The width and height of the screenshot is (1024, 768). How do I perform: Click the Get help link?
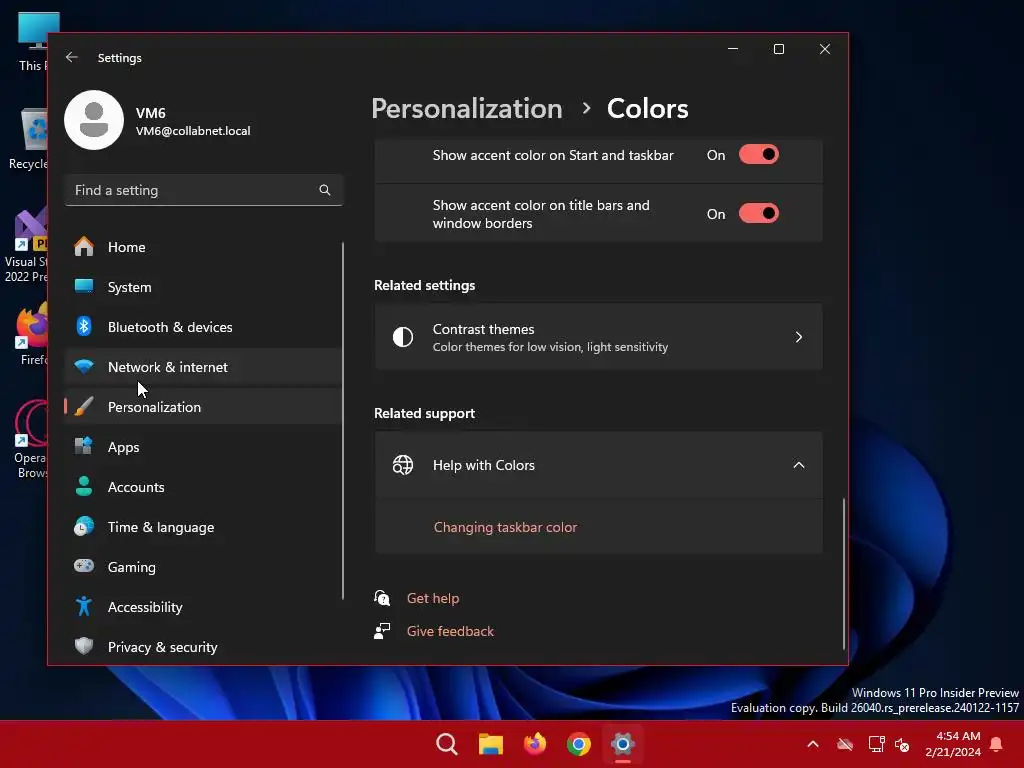click(x=433, y=598)
